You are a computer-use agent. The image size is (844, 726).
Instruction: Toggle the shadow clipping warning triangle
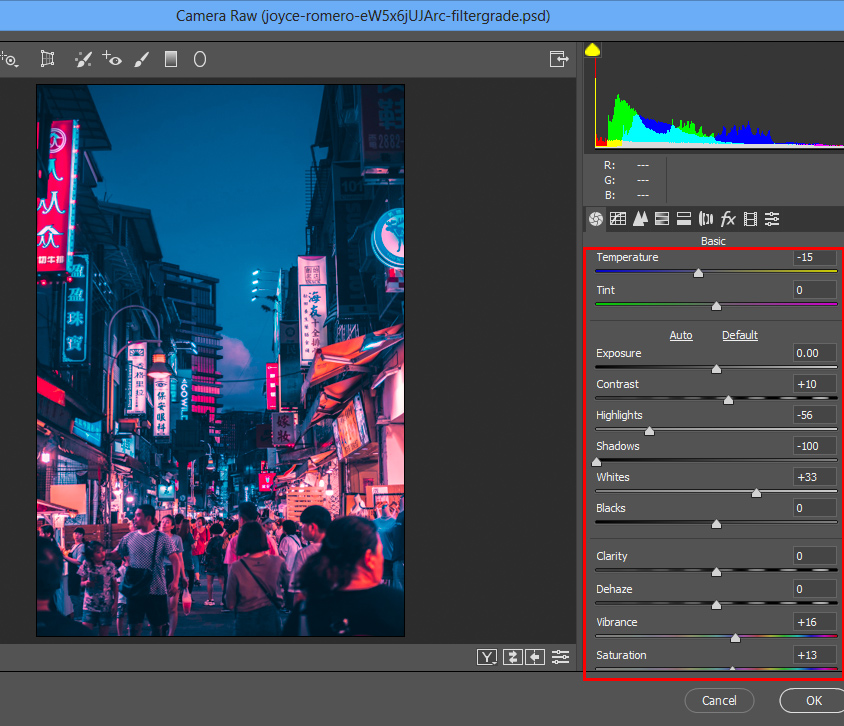(592, 49)
